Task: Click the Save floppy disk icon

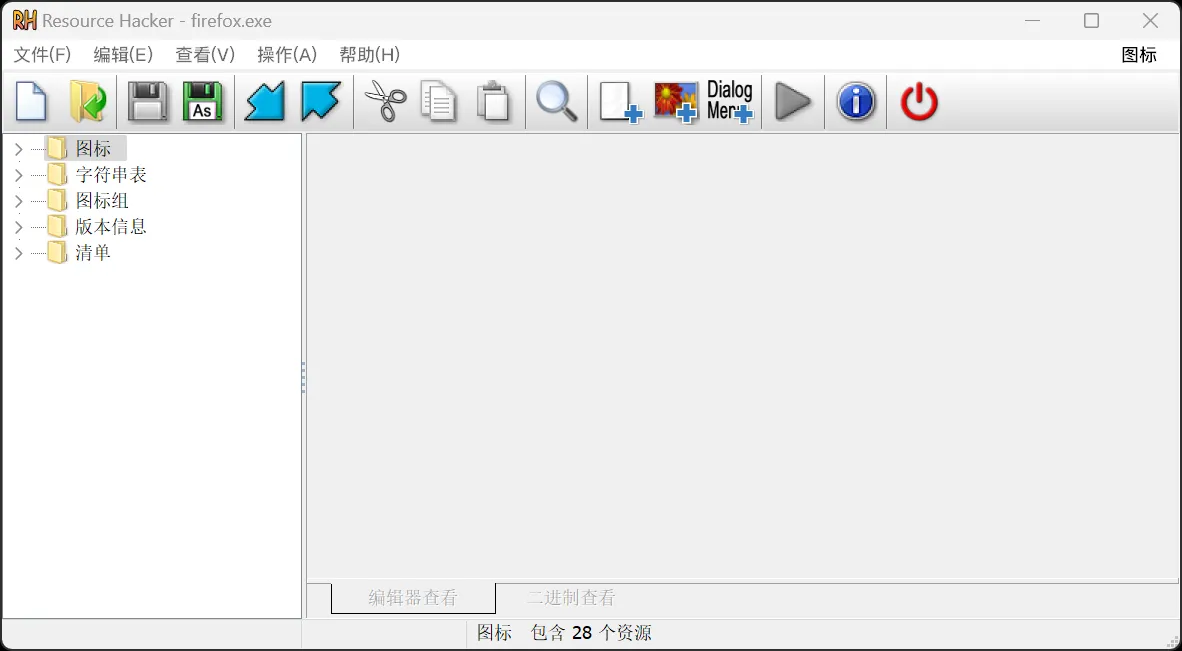Action: pos(148,102)
